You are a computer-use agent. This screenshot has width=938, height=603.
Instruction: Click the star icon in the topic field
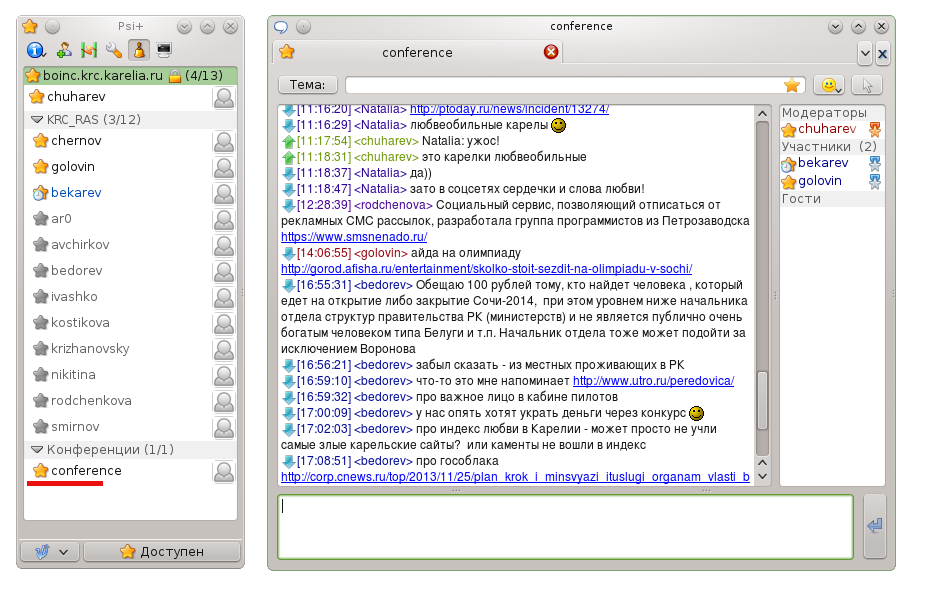click(x=792, y=85)
